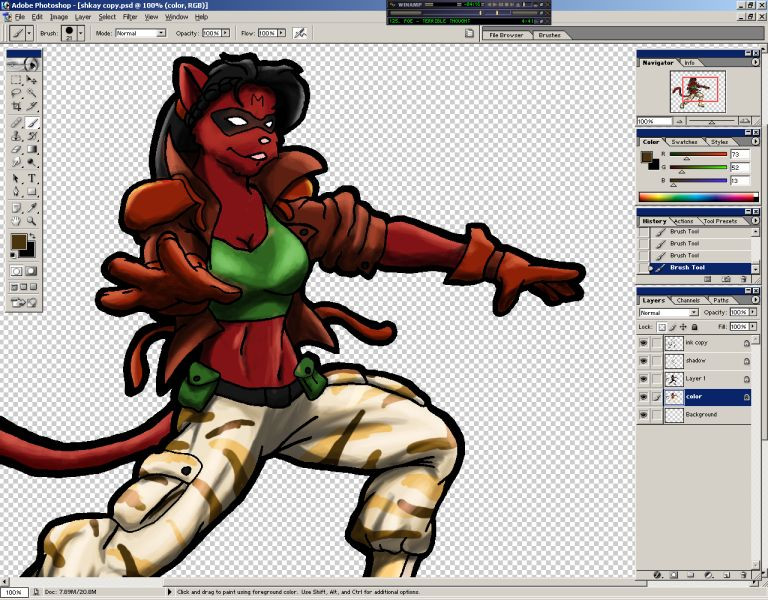Create a new layer in Layers panel
Screen dimensions: 768x600
tap(727, 575)
